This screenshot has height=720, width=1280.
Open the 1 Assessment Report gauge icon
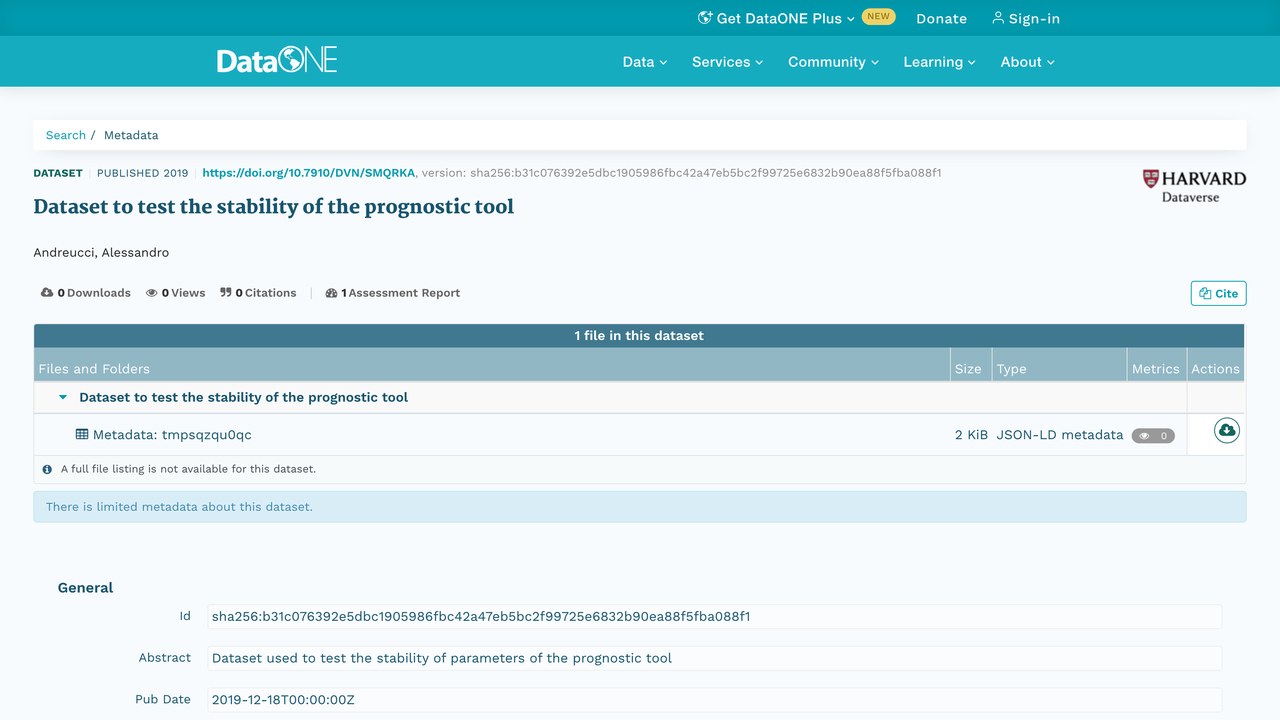click(x=331, y=293)
